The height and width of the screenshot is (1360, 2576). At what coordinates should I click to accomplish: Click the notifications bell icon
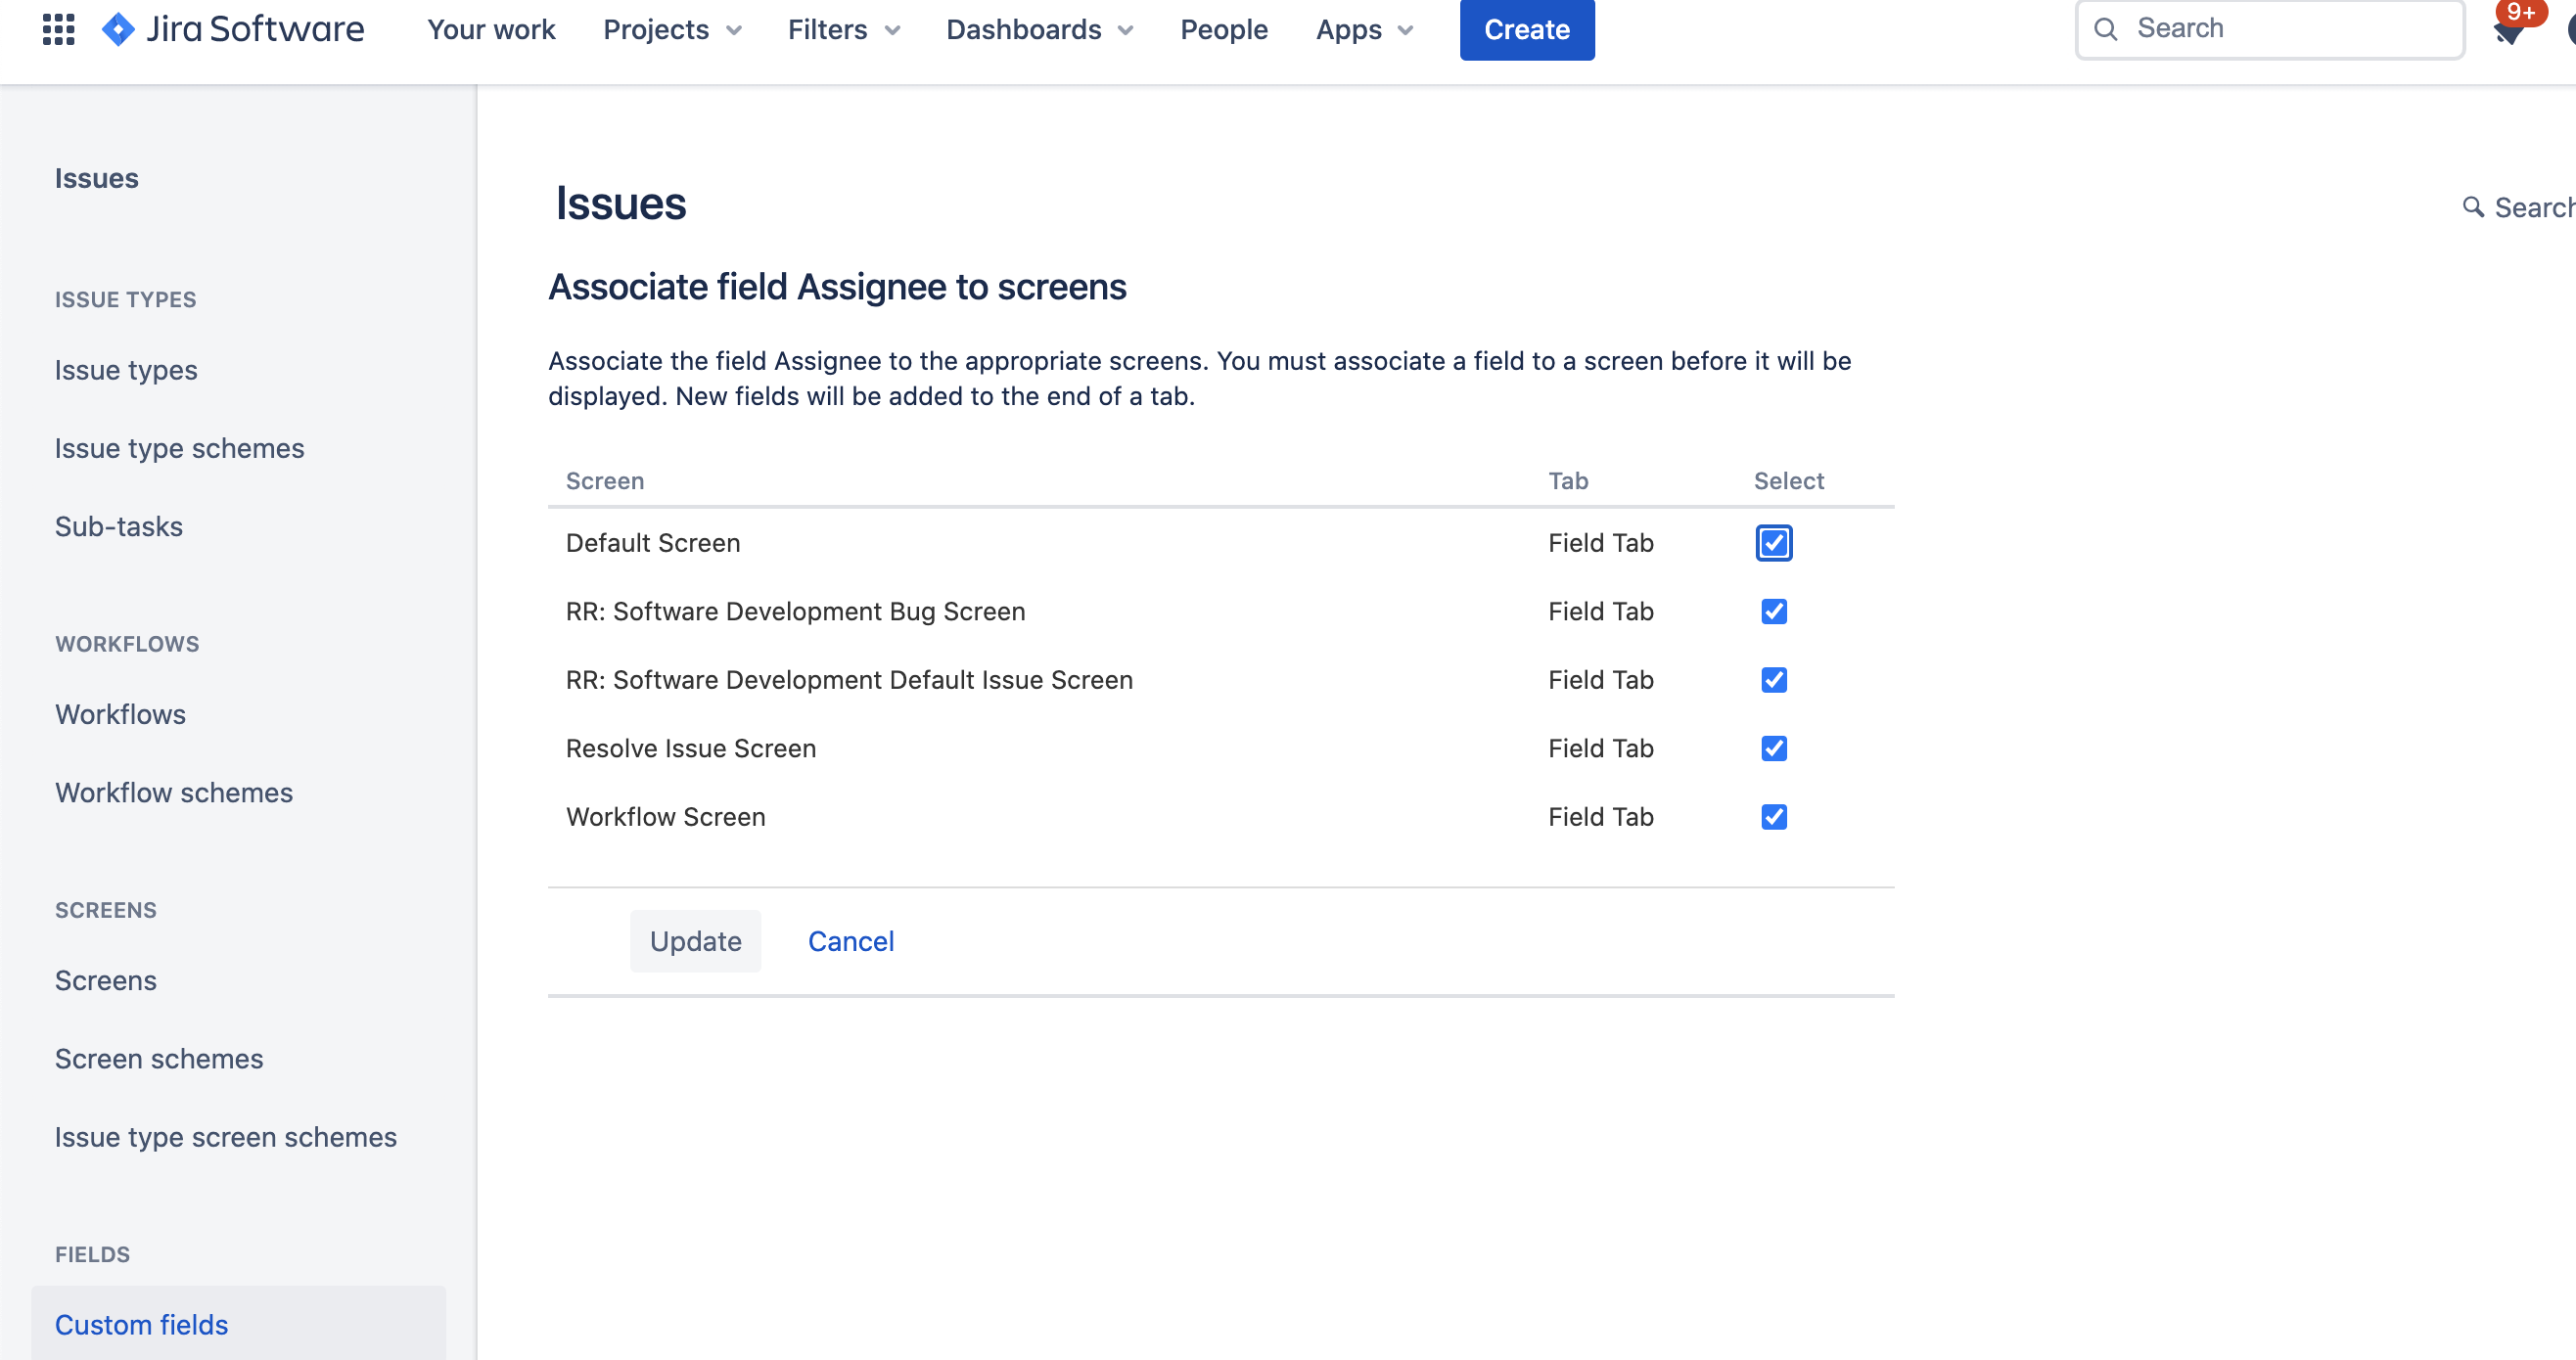[x=2508, y=34]
